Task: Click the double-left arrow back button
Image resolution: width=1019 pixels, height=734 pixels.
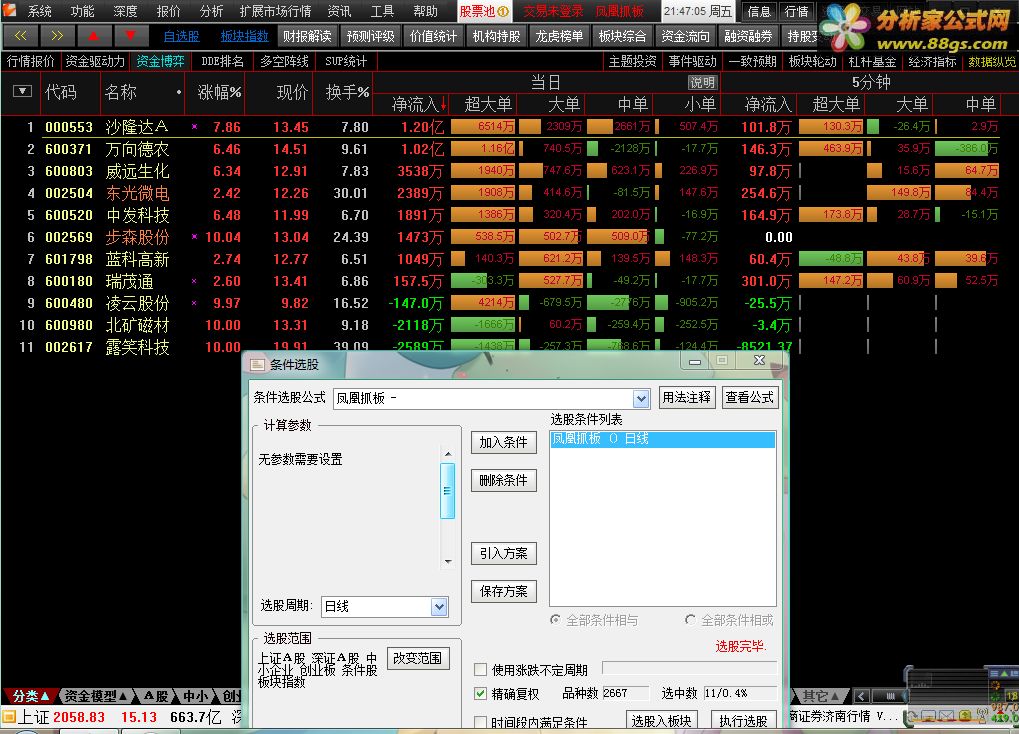Action: tap(20, 36)
